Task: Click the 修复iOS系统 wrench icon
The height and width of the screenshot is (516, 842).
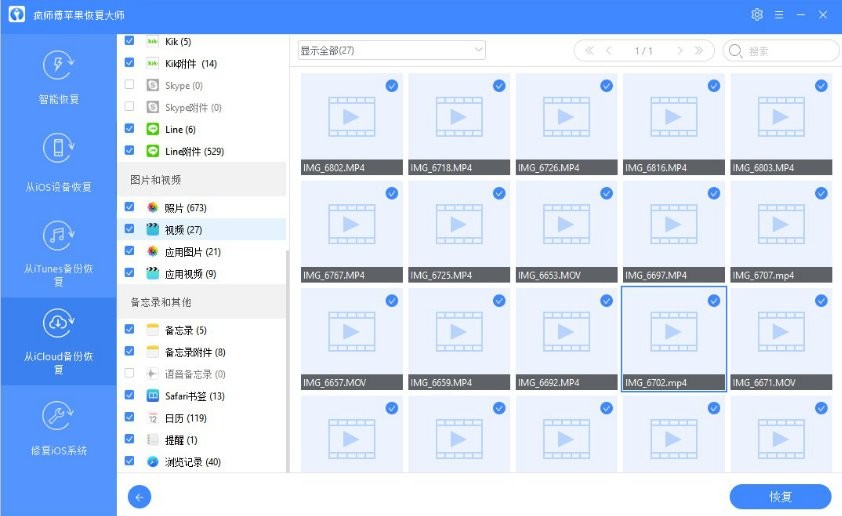Action: click(x=58, y=416)
